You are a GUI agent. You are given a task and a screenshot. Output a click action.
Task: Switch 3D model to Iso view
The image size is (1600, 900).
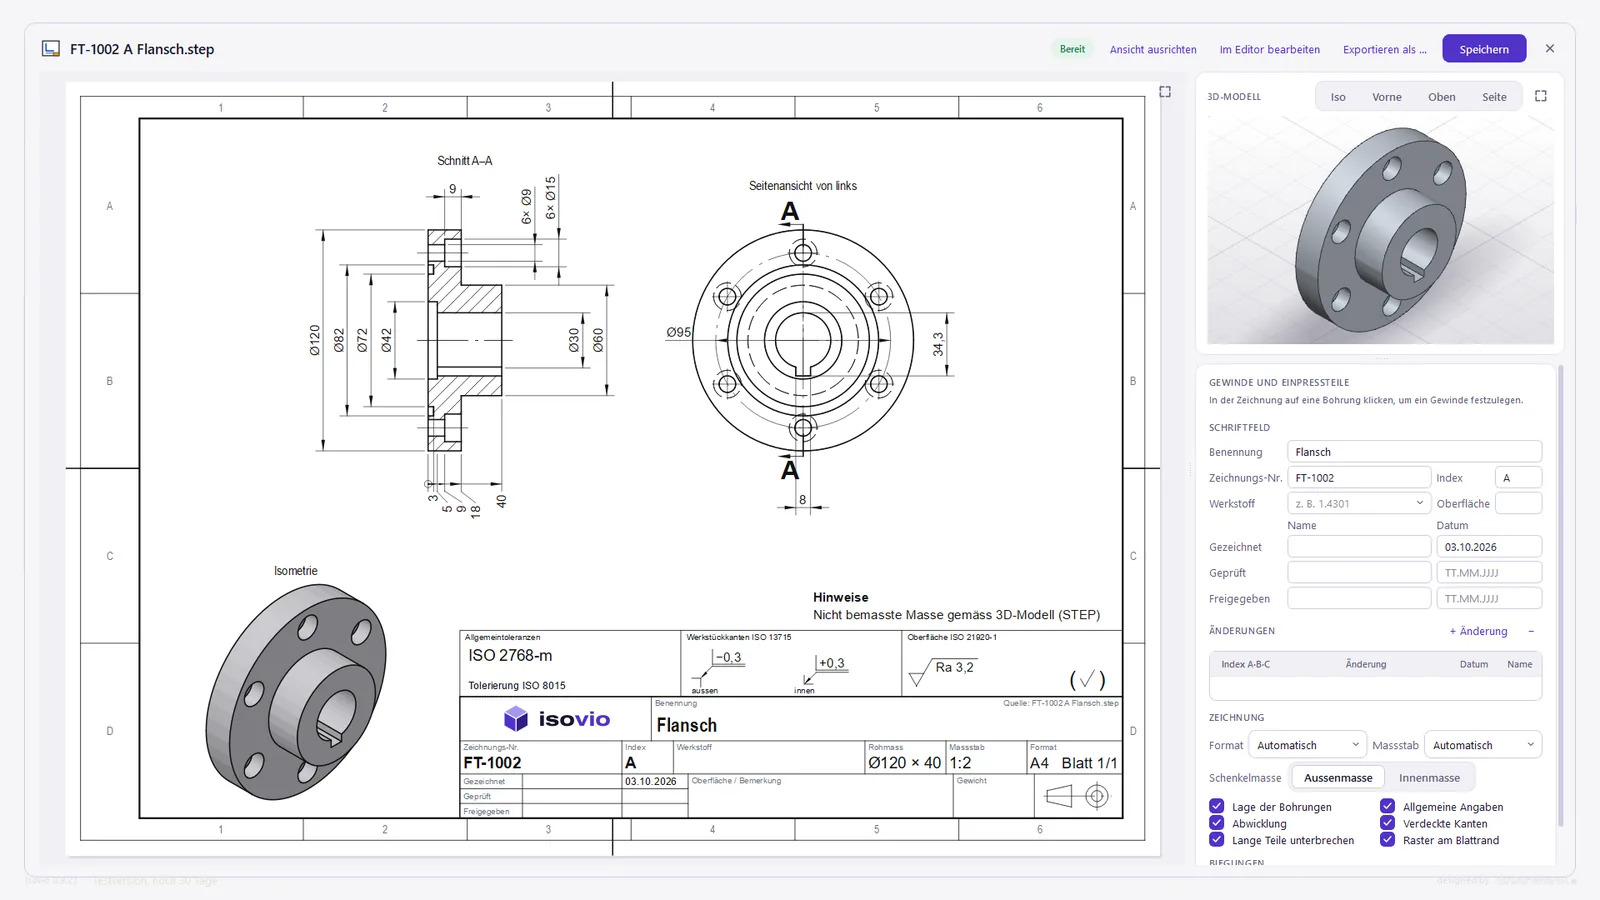point(1338,97)
